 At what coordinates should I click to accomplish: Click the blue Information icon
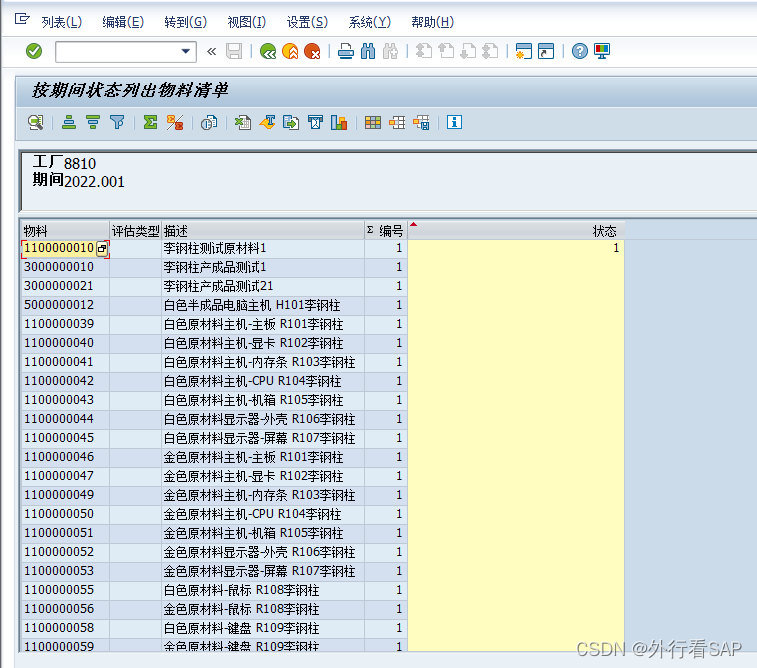click(454, 123)
